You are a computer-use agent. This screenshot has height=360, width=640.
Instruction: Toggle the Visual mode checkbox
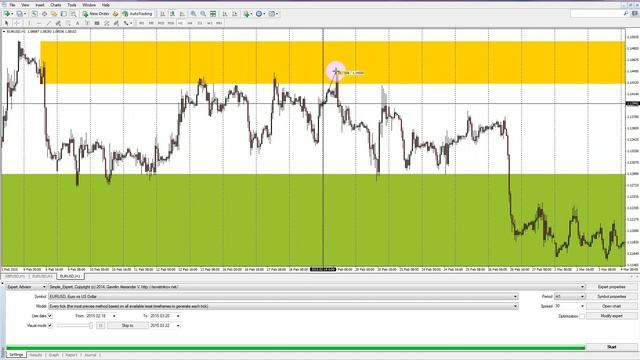point(50,326)
